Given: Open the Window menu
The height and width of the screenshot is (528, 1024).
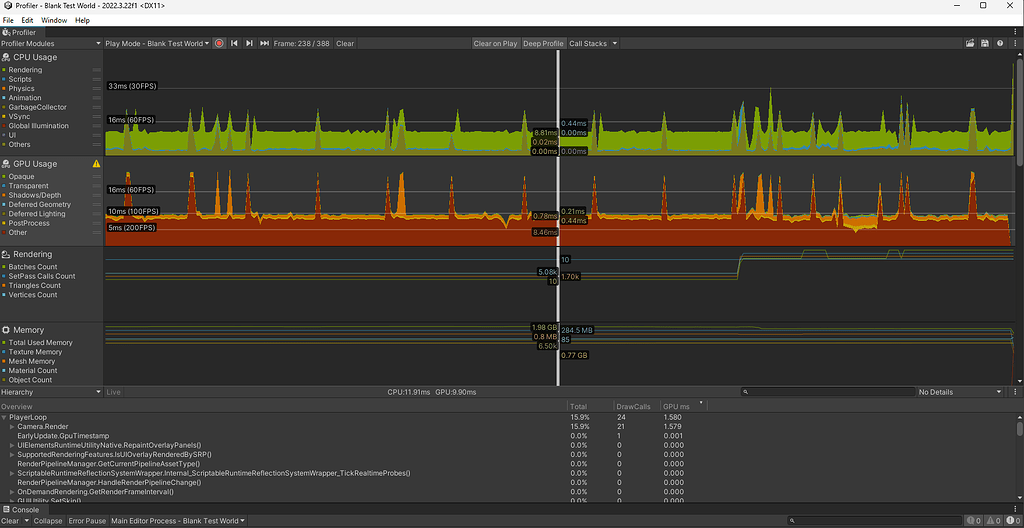Looking at the screenshot, I should click(54, 20).
